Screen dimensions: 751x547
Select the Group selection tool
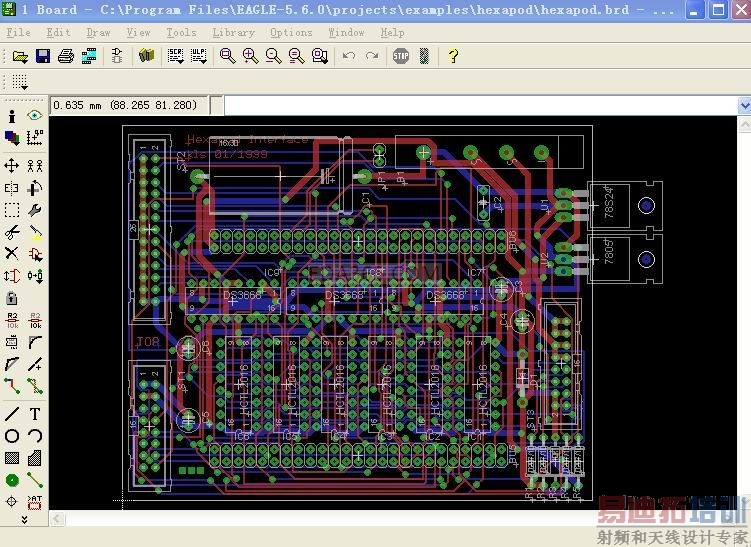tap(12, 210)
